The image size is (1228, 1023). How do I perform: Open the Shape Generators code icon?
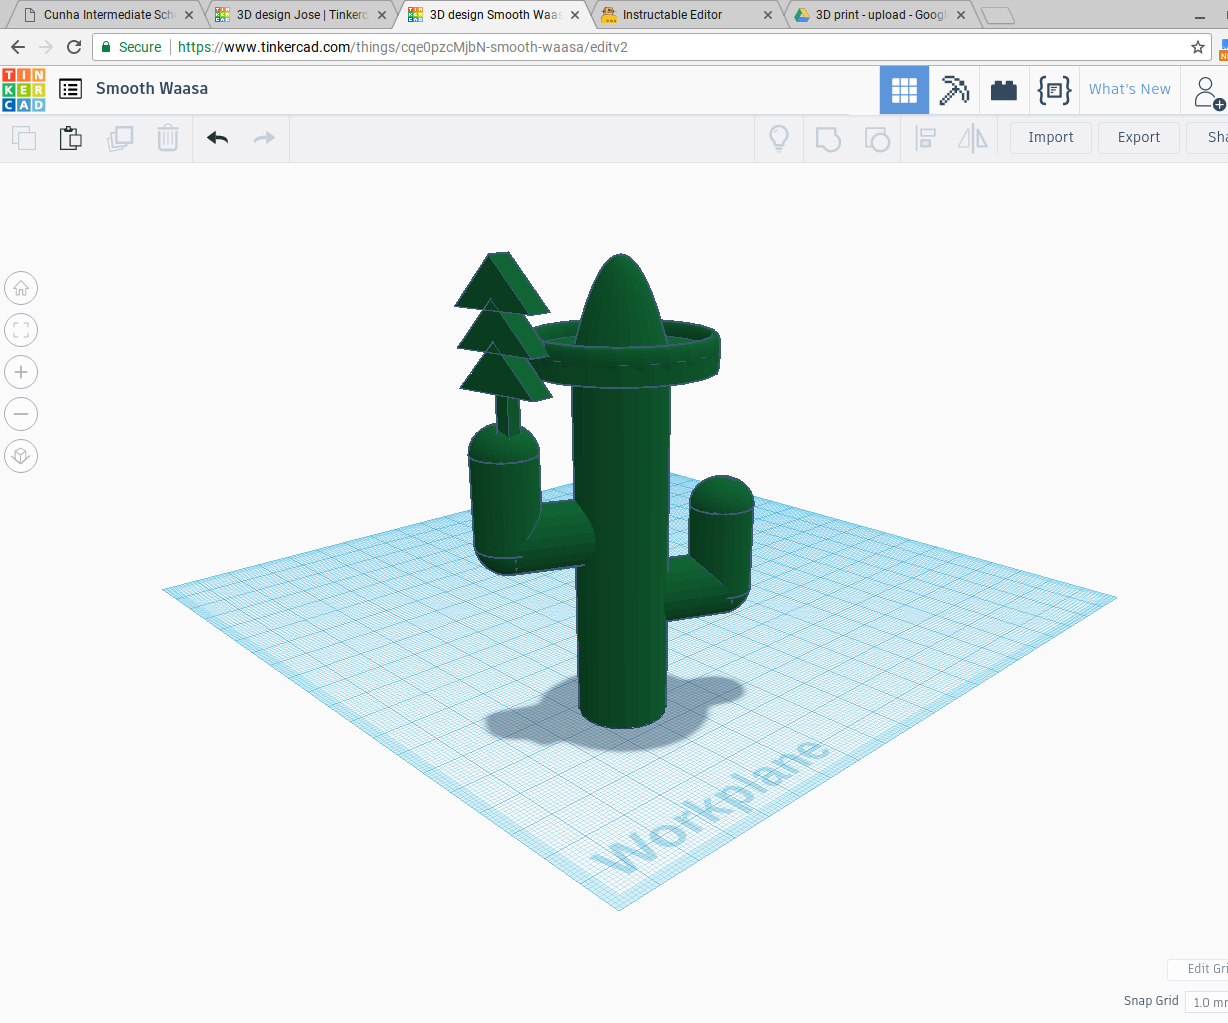click(1054, 90)
